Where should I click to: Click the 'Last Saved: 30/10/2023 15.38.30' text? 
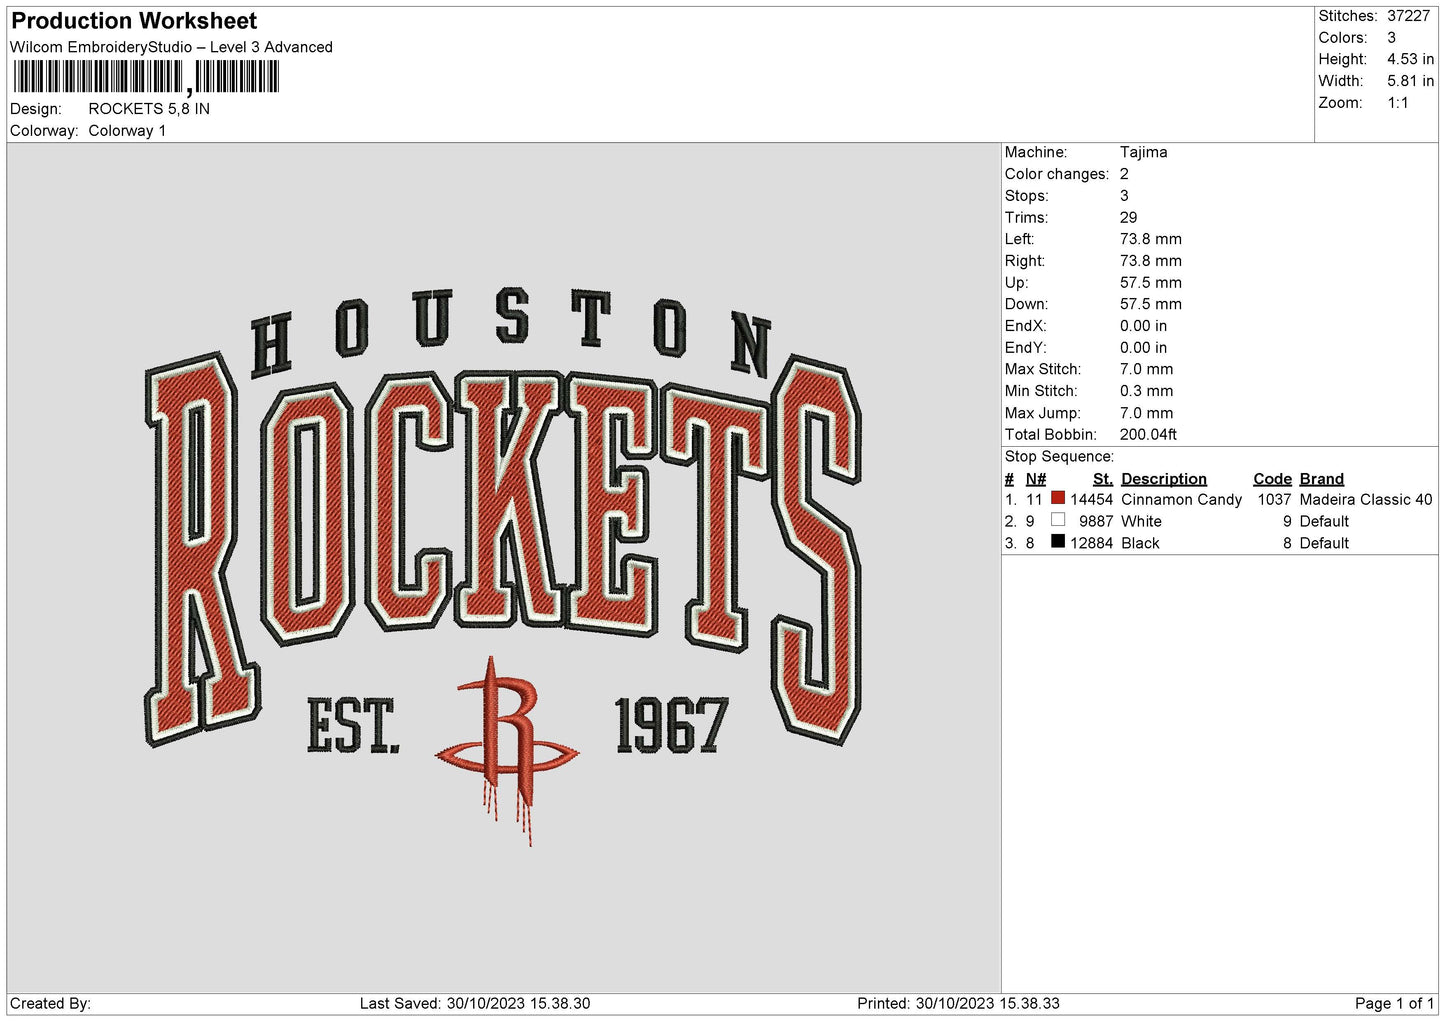click(x=475, y=1003)
